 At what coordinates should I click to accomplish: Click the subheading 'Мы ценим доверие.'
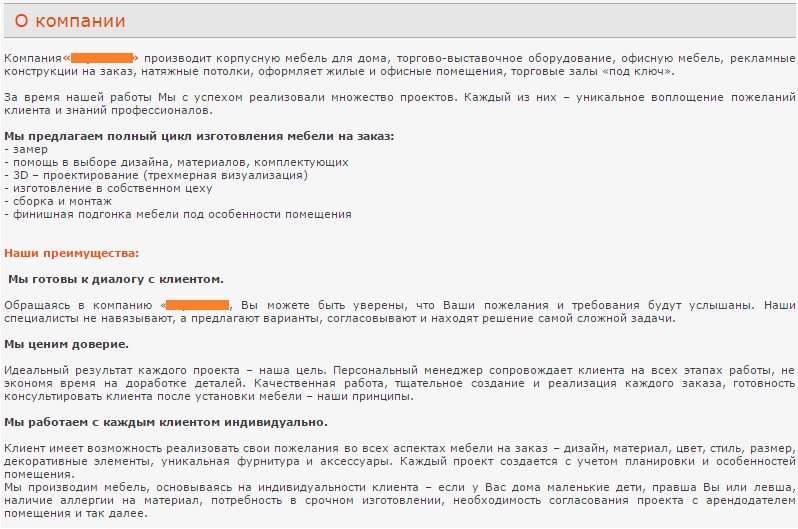(x=66, y=344)
